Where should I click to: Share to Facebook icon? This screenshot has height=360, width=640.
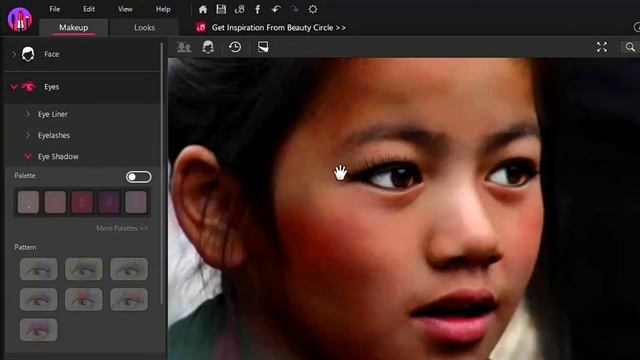click(258, 9)
